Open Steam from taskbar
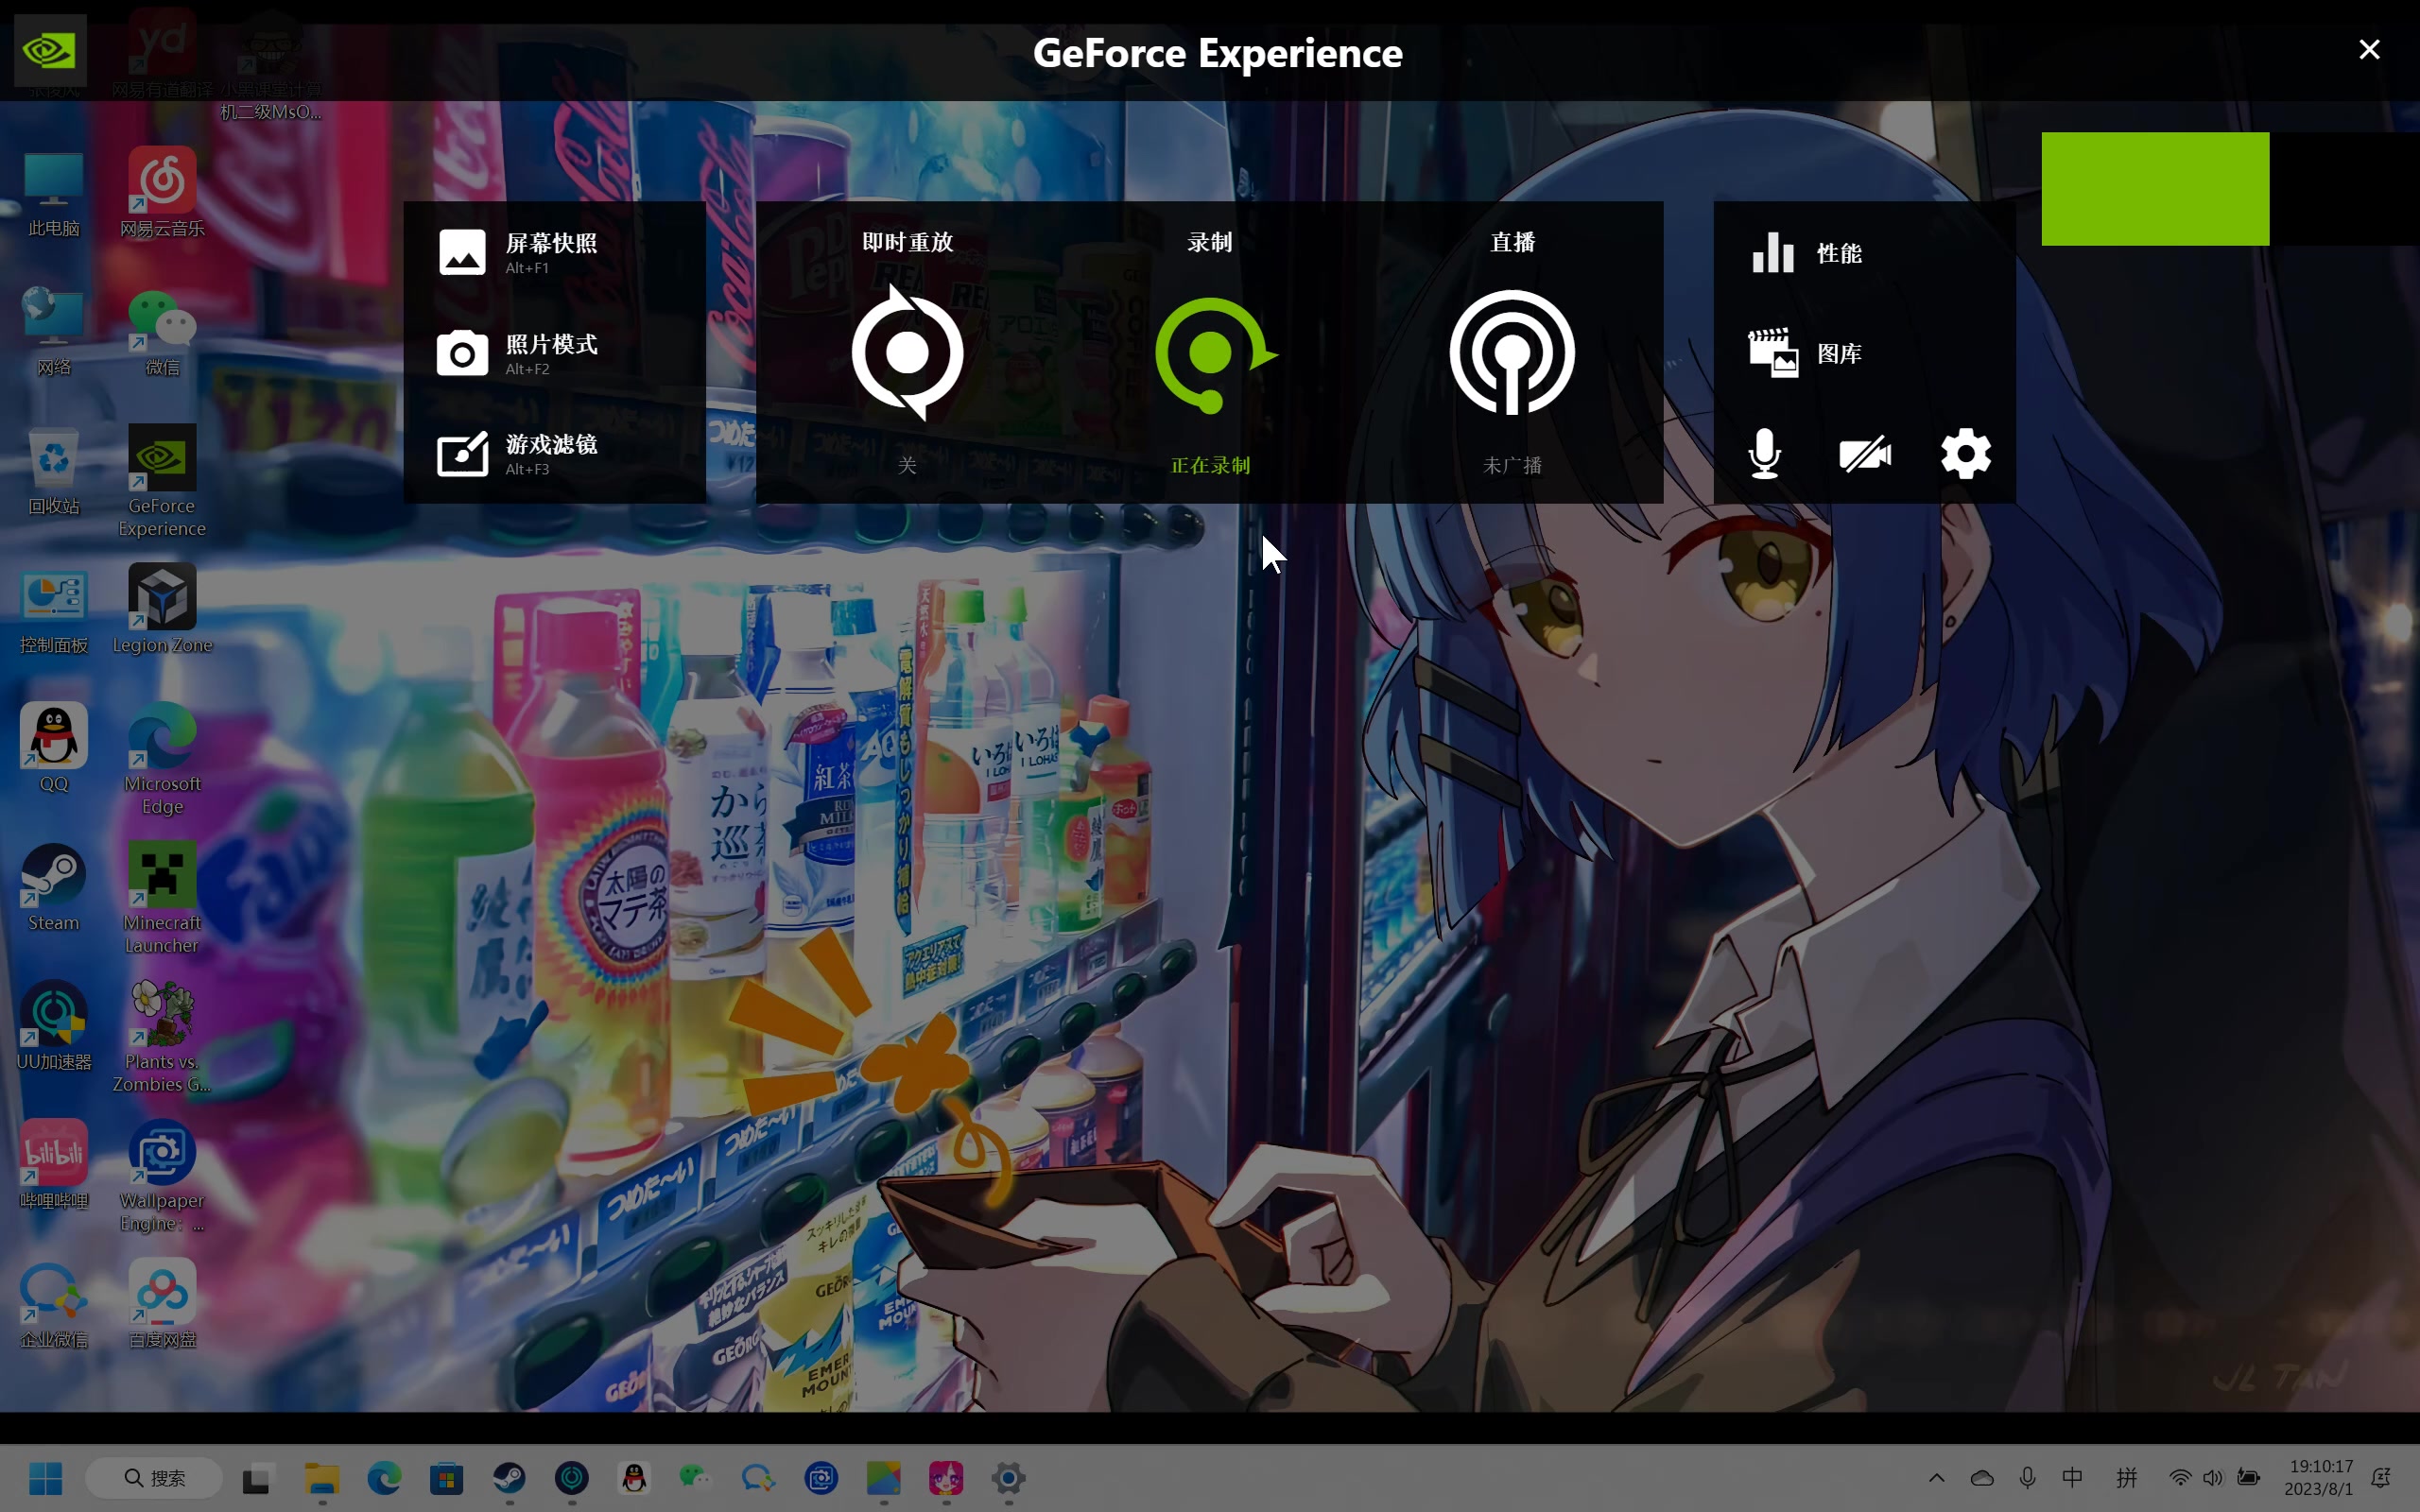 (x=509, y=1478)
